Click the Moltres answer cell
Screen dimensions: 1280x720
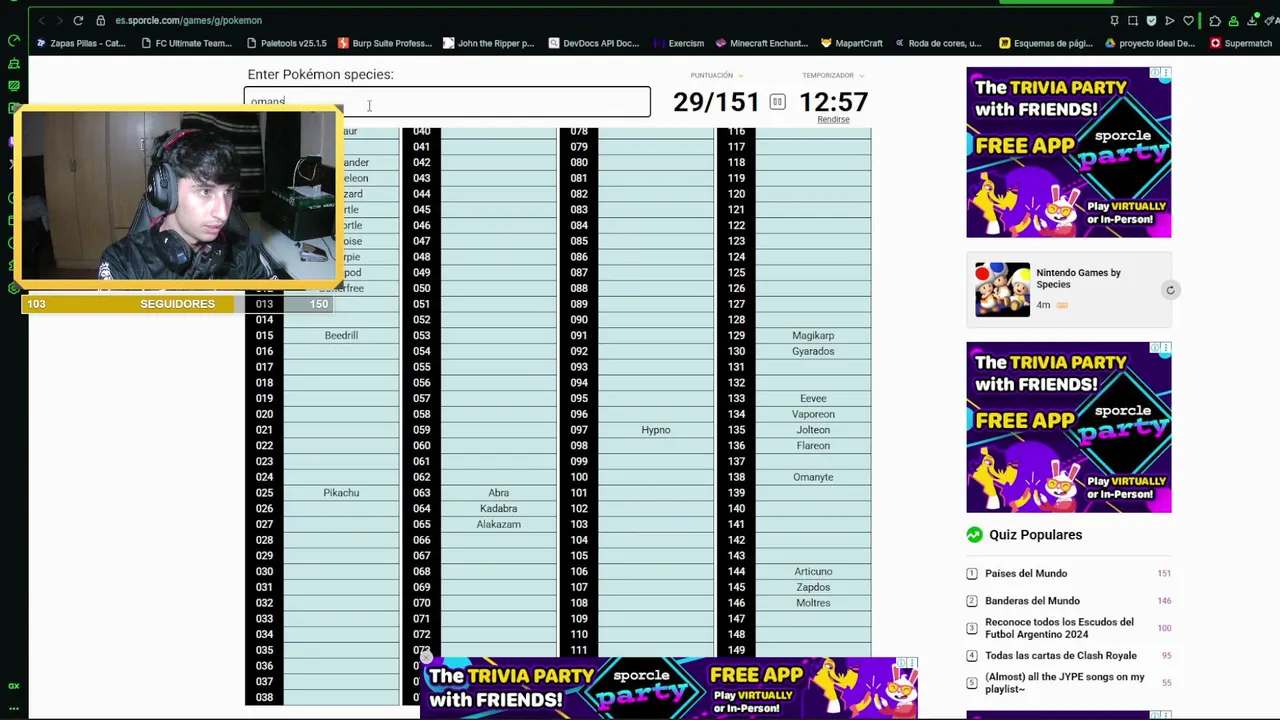(x=813, y=603)
